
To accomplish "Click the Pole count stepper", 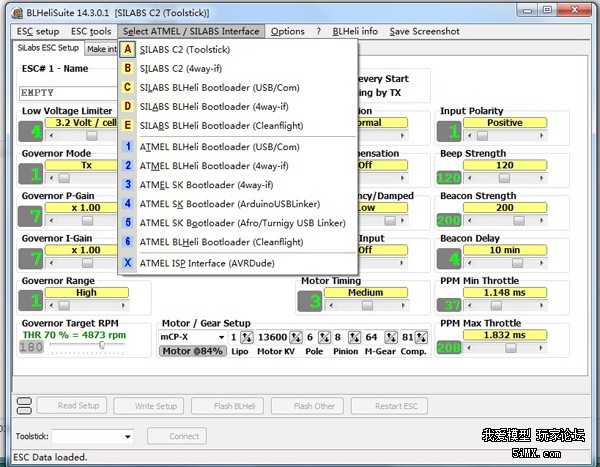I will pos(324,337).
